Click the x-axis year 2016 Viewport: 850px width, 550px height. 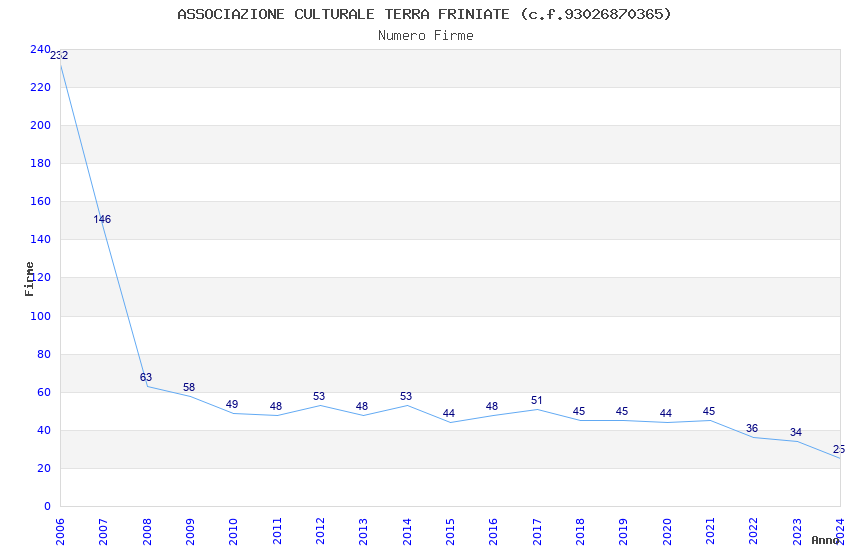(x=493, y=532)
